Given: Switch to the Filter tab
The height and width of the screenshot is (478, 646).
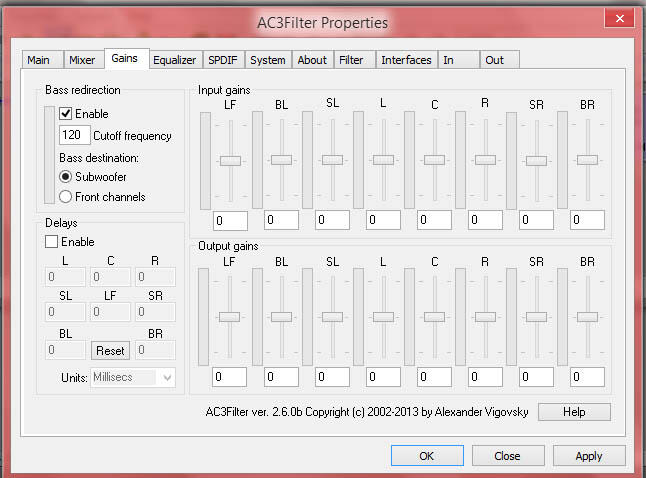Looking at the screenshot, I should pyautogui.click(x=354, y=60).
